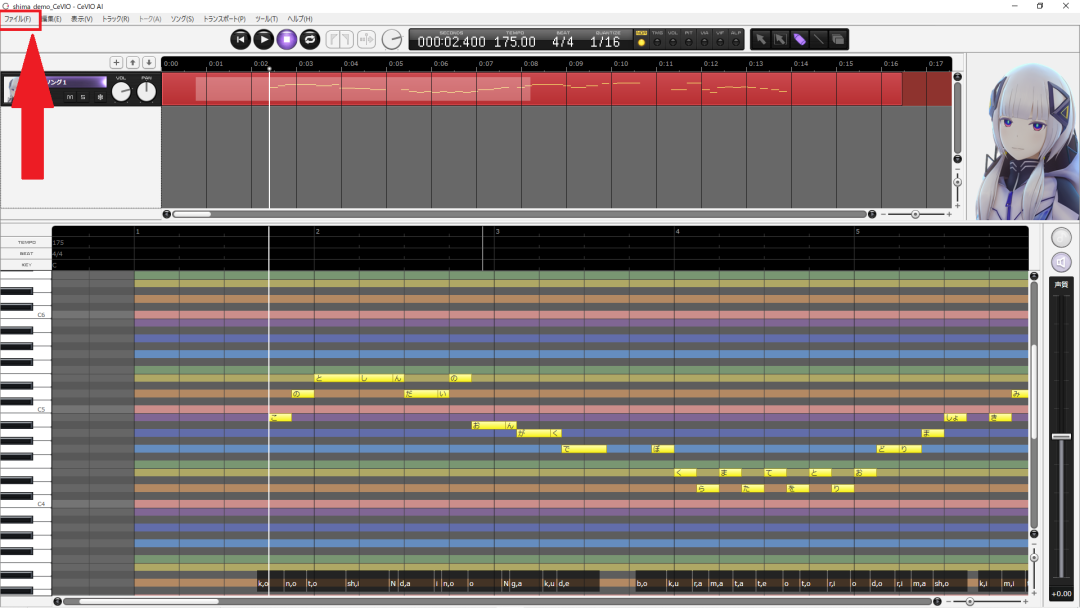
Task: Click the metronome dial icon
Action: click(392, 40)
